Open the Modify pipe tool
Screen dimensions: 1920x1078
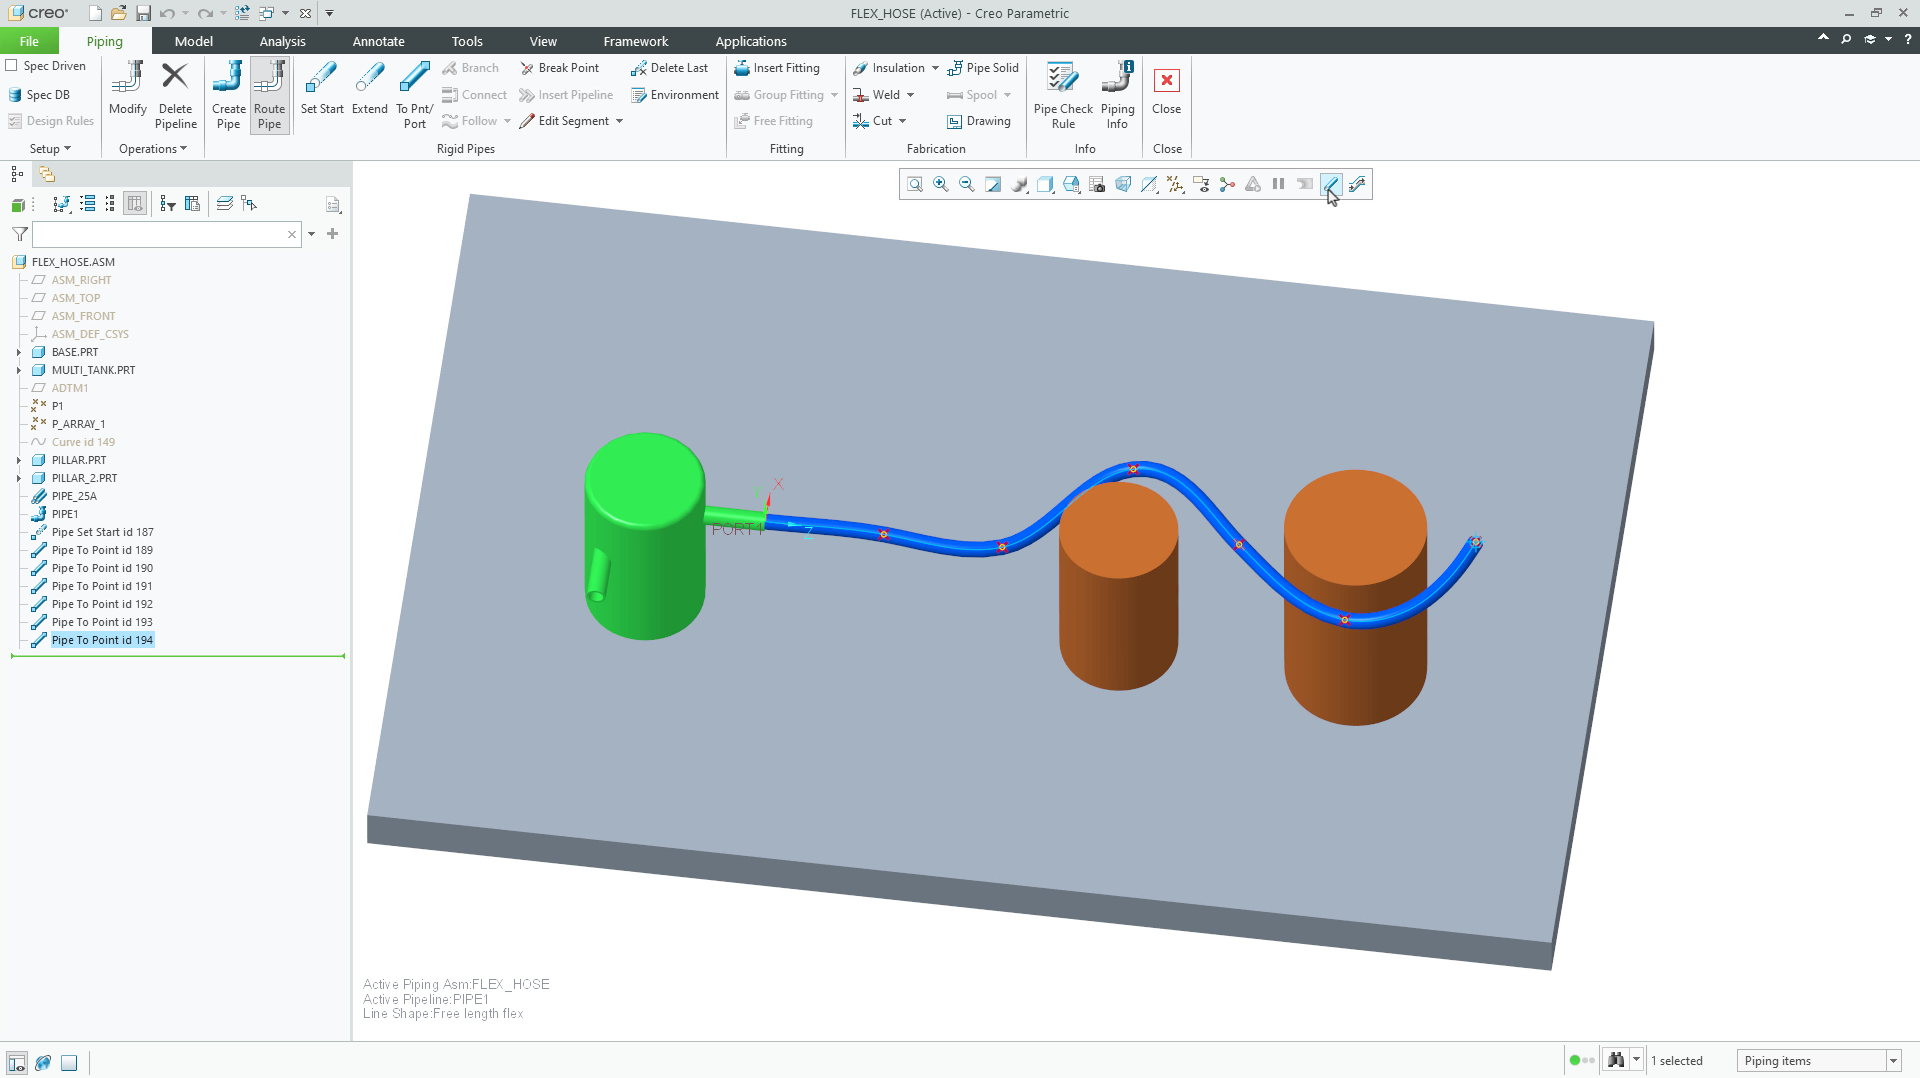pyautogui.click(x=128, y=88)
